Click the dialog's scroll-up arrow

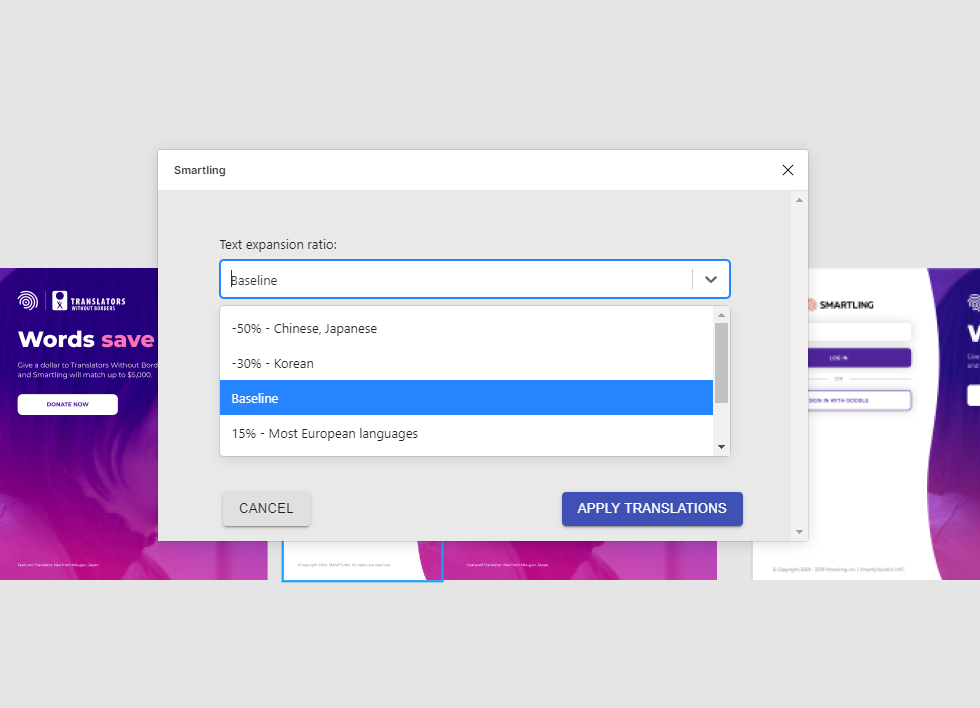coord(799,200)
